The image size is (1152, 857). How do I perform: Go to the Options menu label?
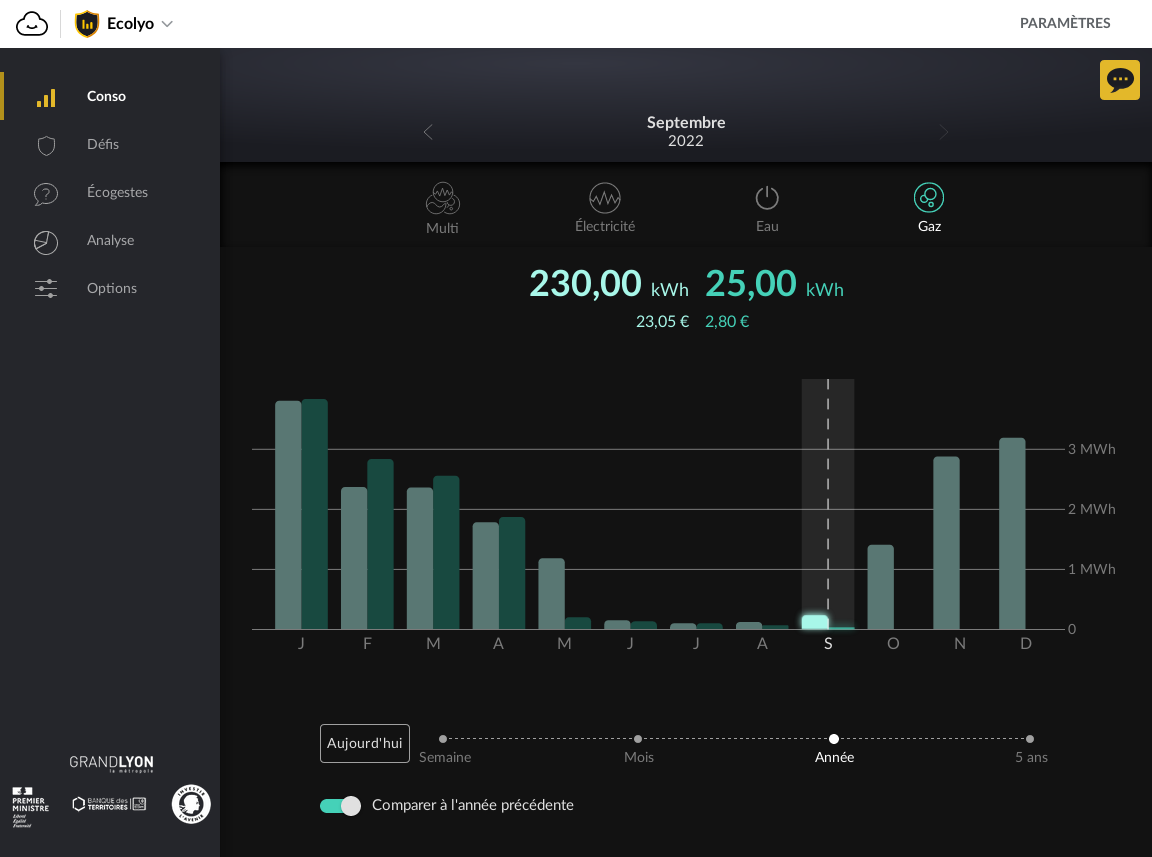tap(112, 288)
